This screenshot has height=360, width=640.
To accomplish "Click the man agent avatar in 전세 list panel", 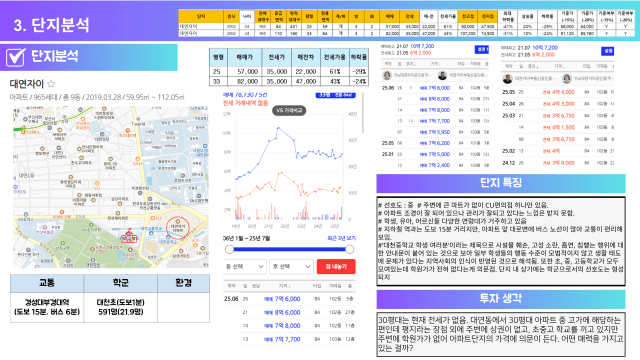I will [507, 78].
